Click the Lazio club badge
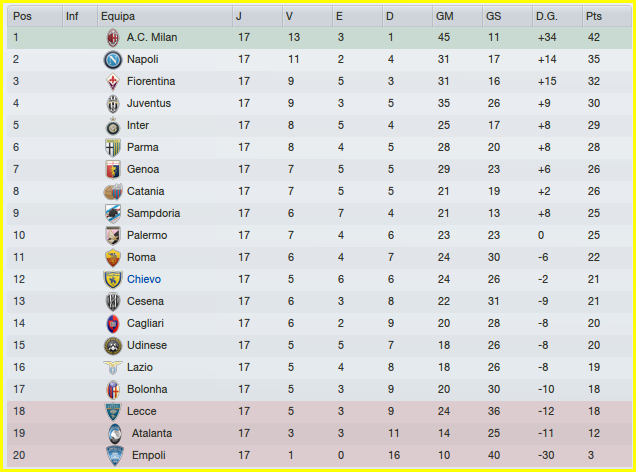The width and height of the screenshot is (636, 472). [x=112, y=367]
